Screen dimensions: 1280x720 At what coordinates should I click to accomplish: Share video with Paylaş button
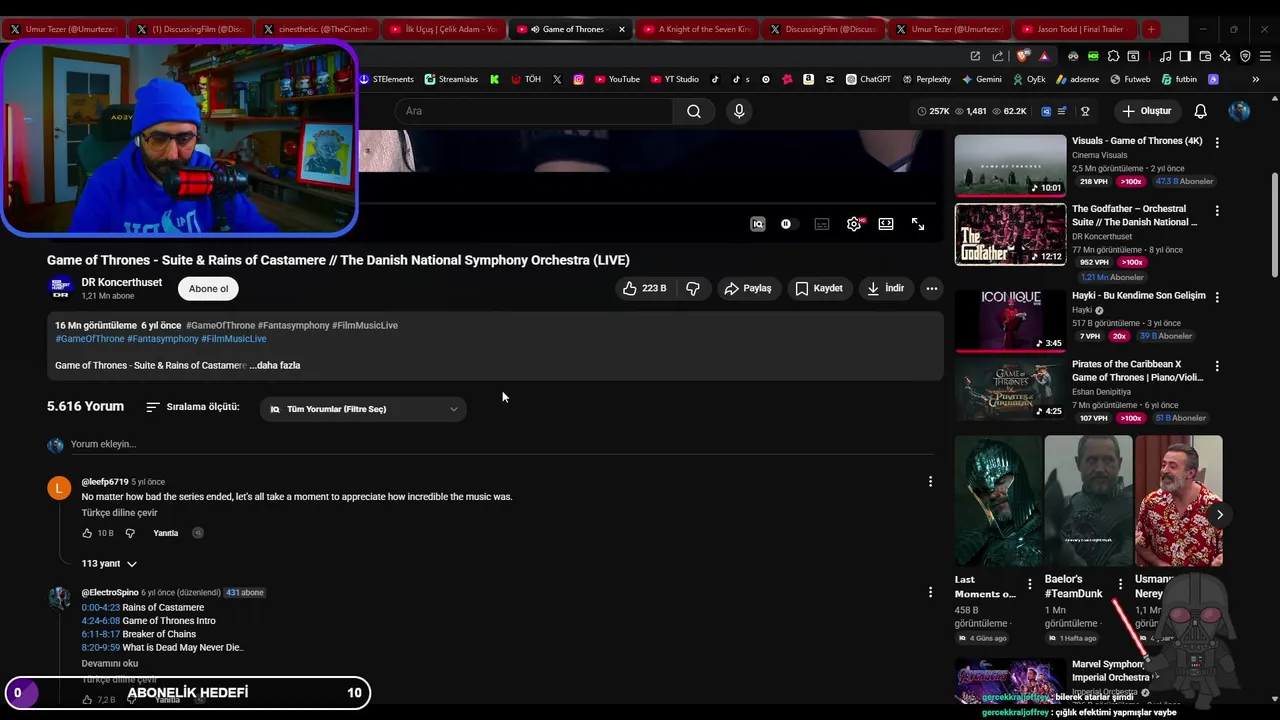pos(748,288)
